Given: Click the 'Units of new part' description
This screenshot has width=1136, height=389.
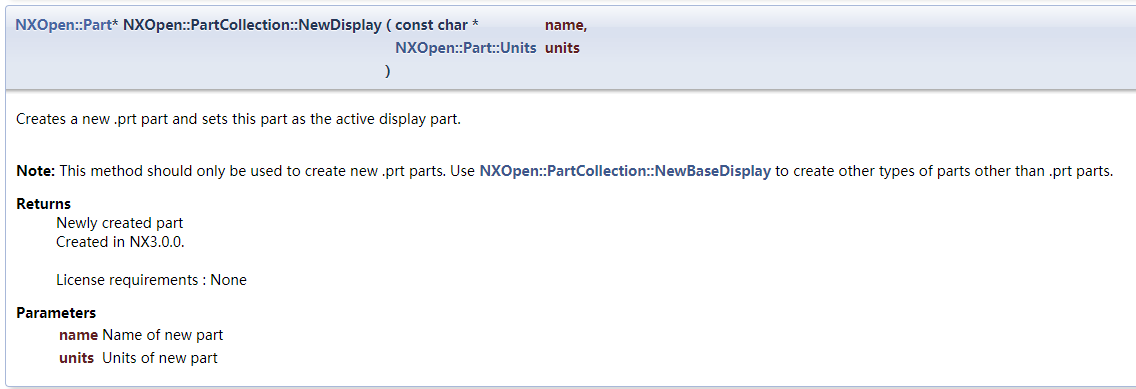Looking at the screenshot, I should [x=160, y=358].
